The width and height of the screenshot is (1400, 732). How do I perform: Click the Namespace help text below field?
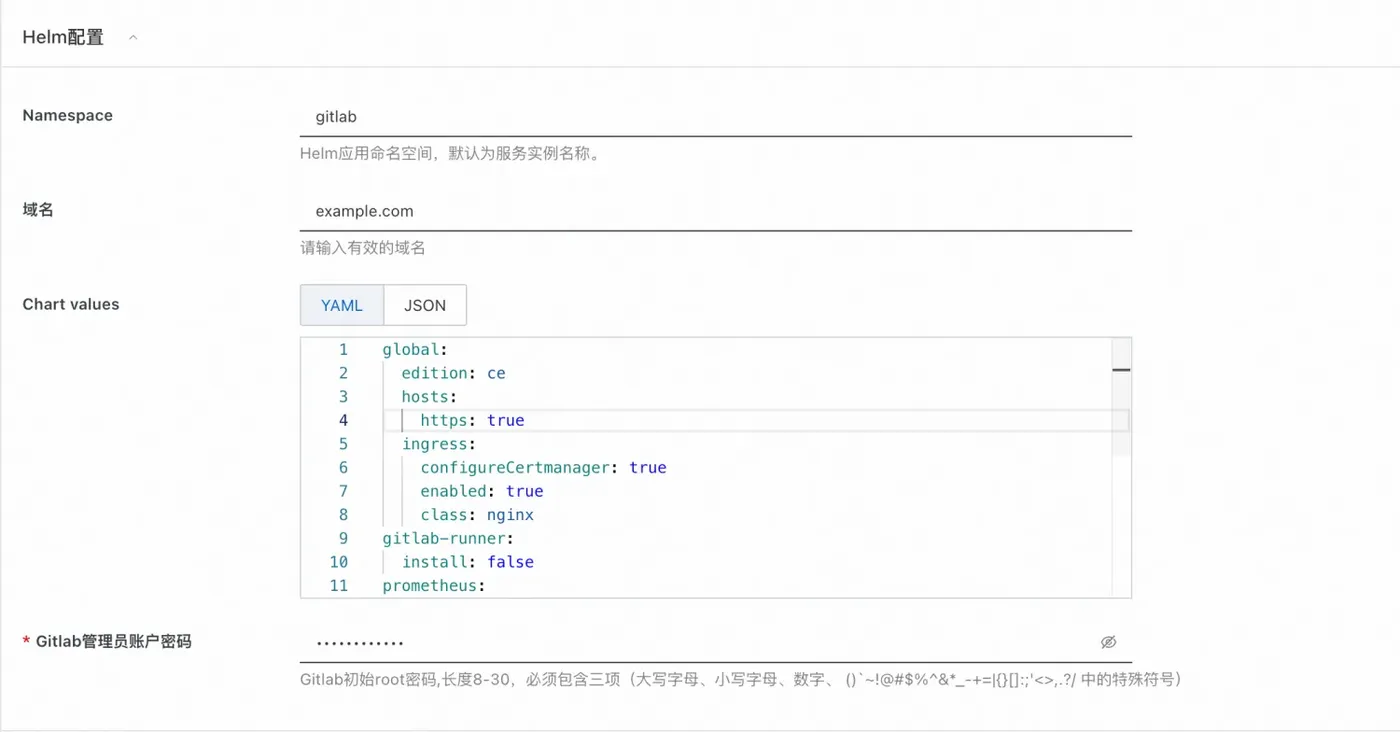pos(453,154)
